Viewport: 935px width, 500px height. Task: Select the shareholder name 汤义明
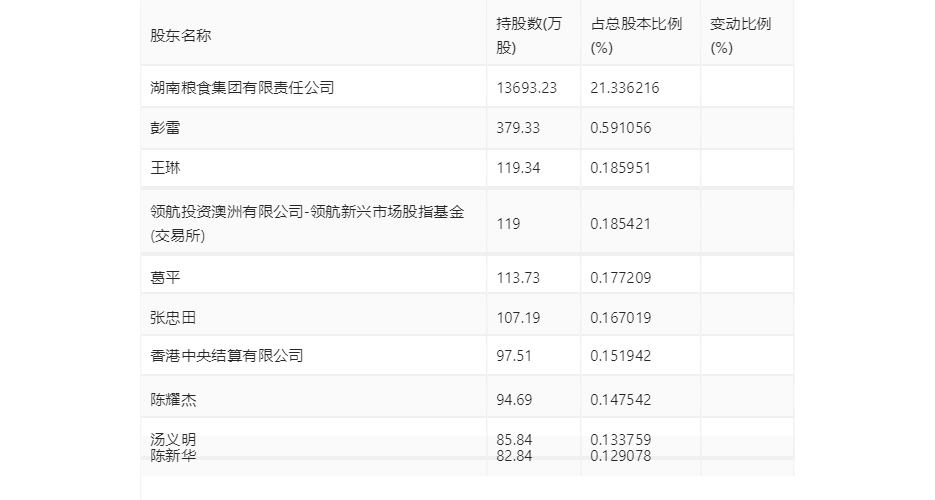pos(173,440)
